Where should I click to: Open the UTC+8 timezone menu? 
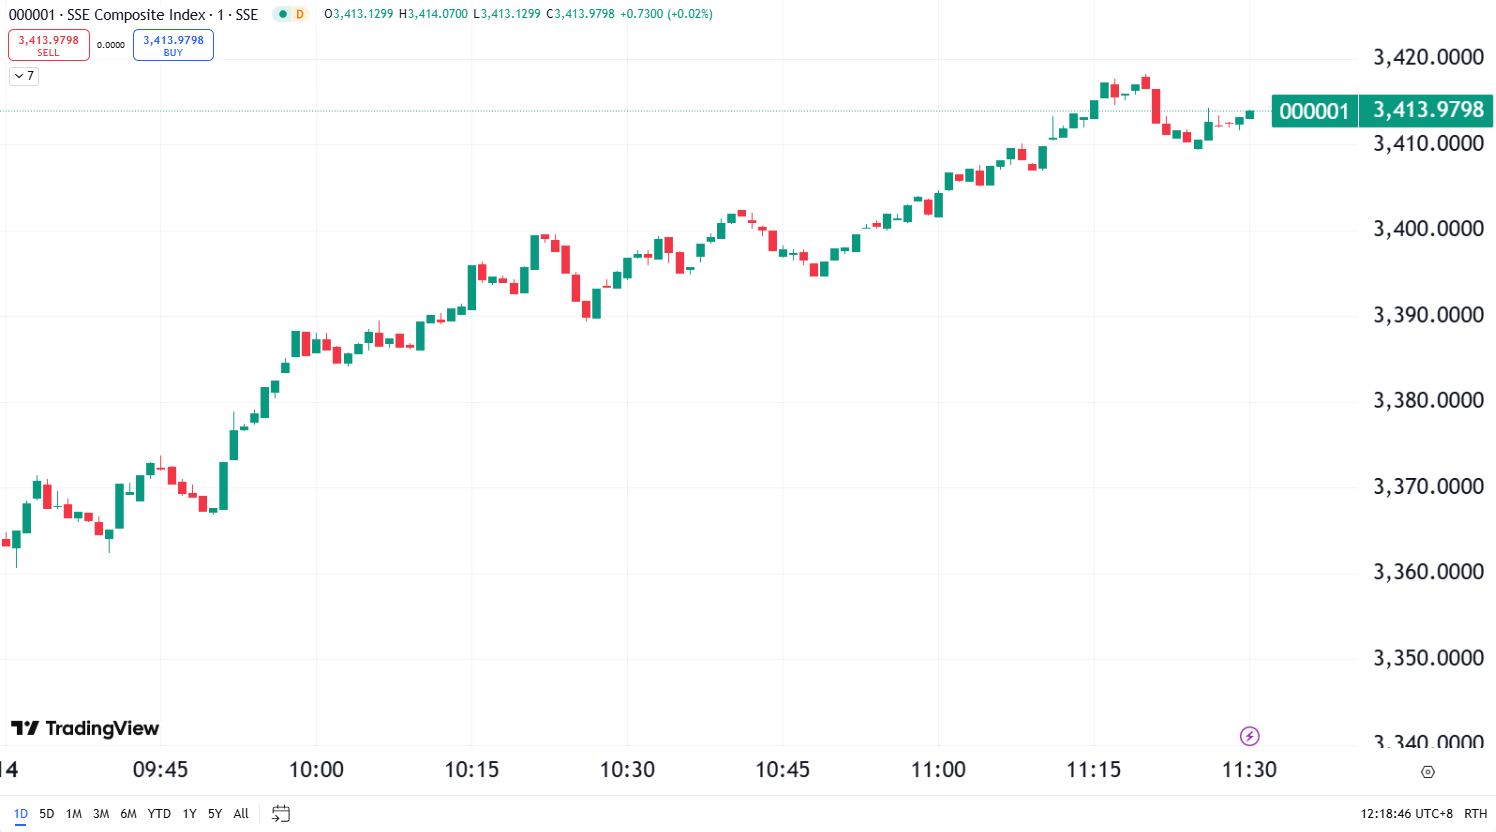click(1406, 813)
